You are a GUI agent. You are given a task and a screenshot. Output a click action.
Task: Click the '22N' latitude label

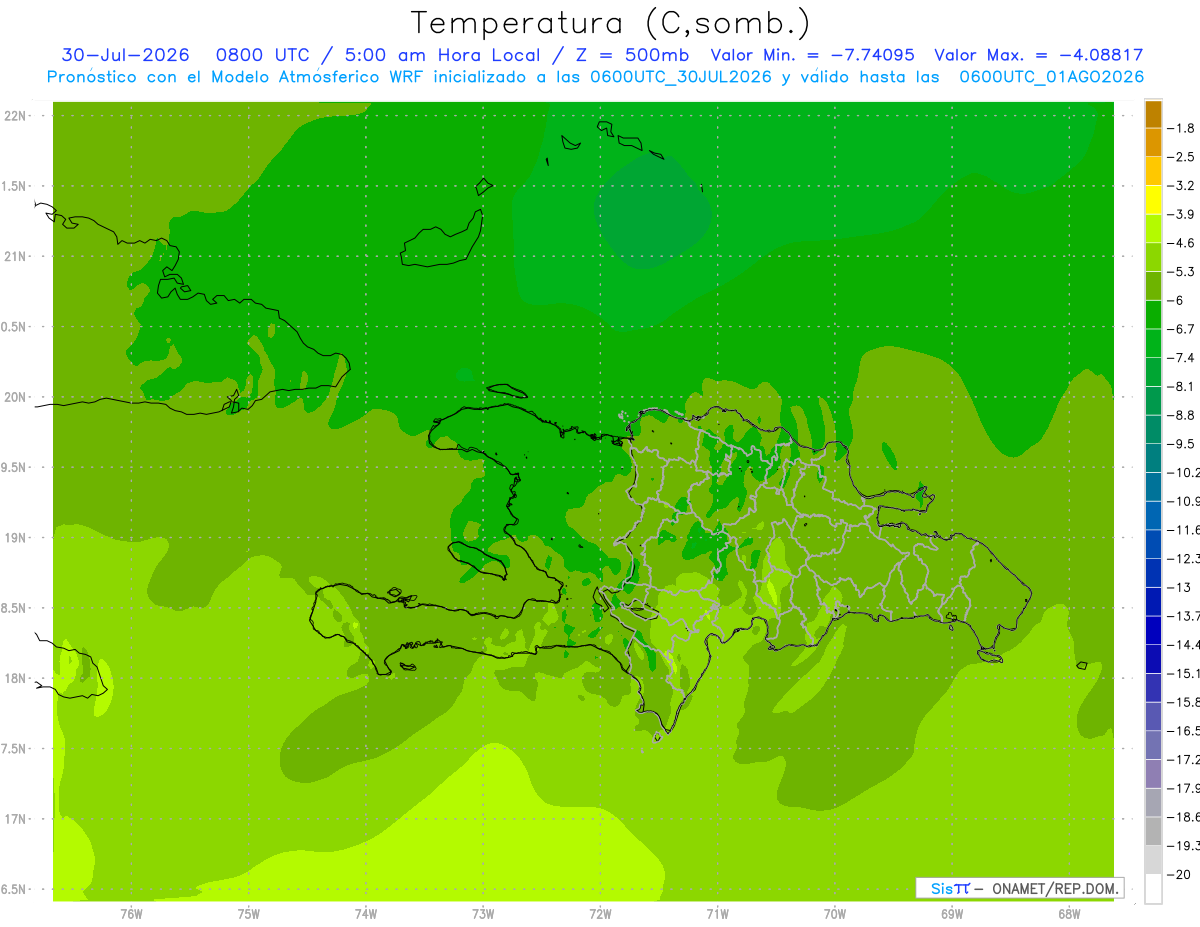(16, 116)
